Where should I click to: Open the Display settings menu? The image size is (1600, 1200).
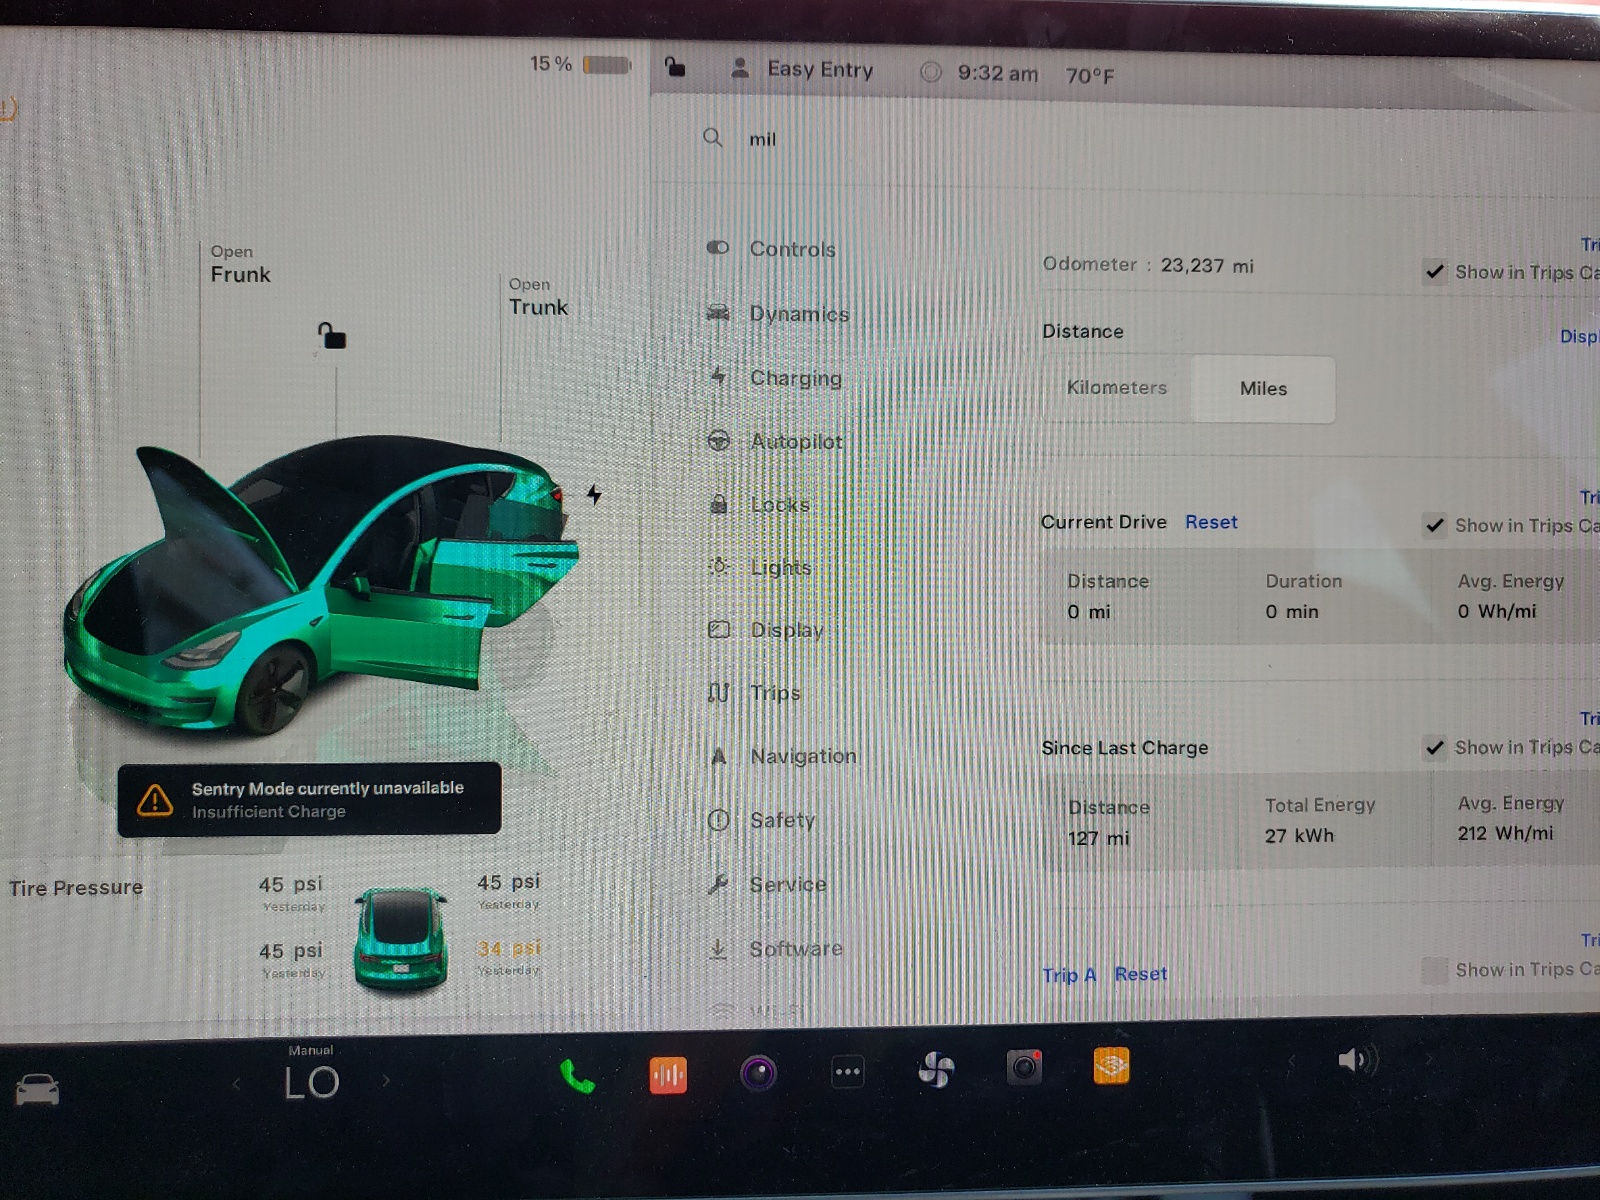point(766,629)
